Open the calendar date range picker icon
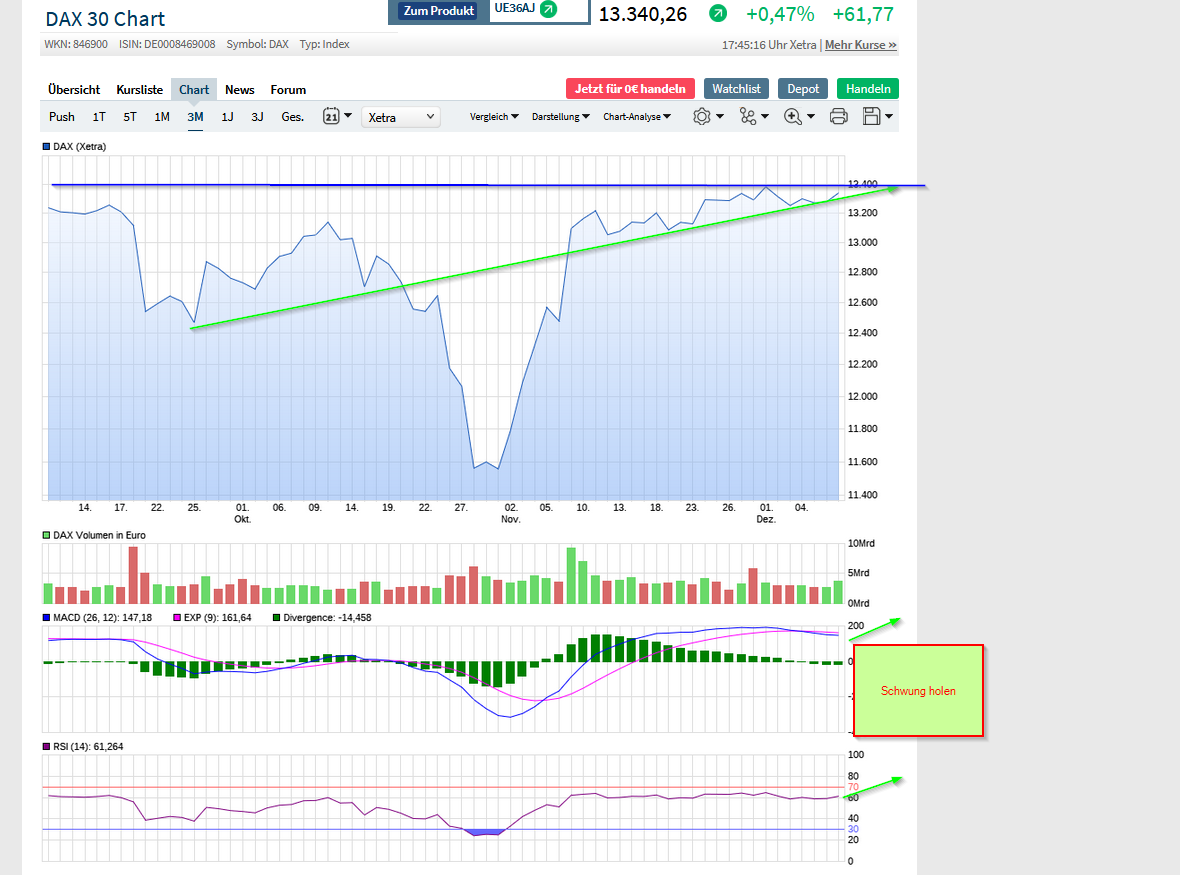The height and width of the screenshot is (875, 1180). pyautogui.click(x=331, y=117)
